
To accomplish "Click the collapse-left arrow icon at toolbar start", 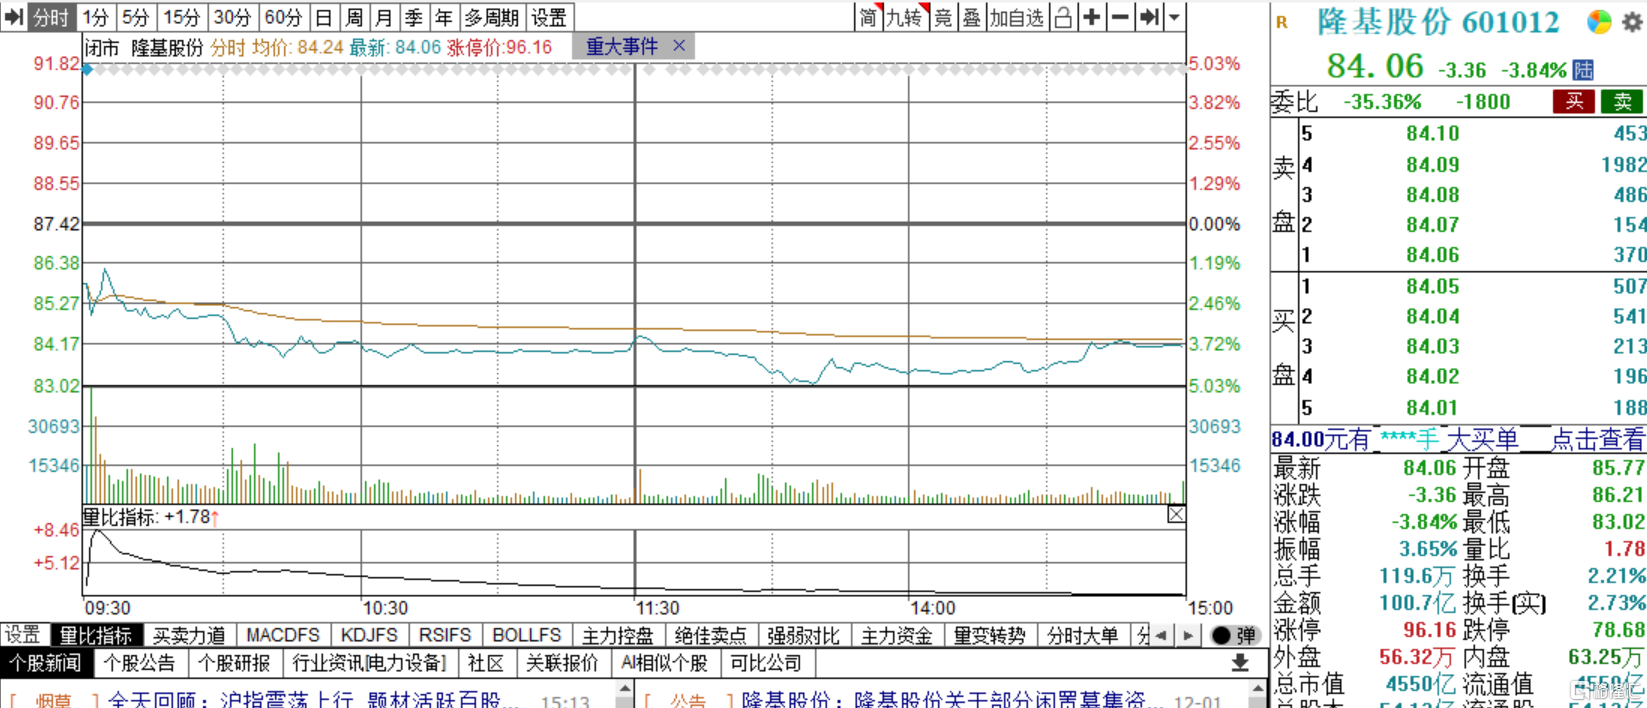I will [x=14, y=17].
